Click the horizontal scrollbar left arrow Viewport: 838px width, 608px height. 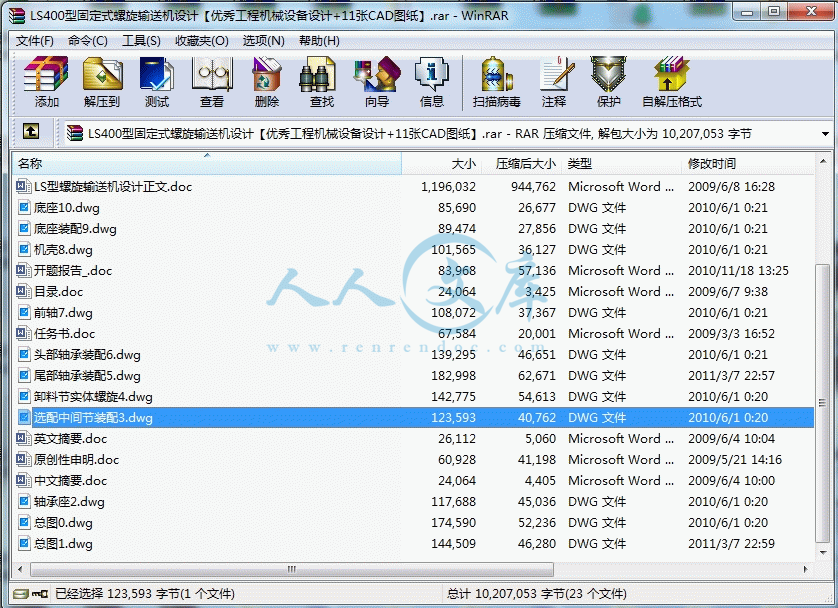[x=20, y=570]
